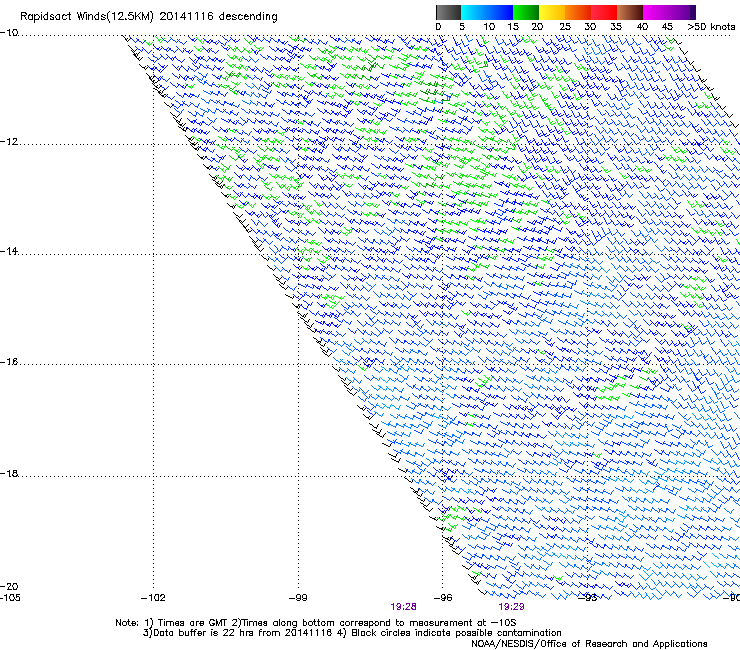Click the brown 35-40 knots legend segment
The width and height of the screenshot is (740, 650).
click(630, 12)
